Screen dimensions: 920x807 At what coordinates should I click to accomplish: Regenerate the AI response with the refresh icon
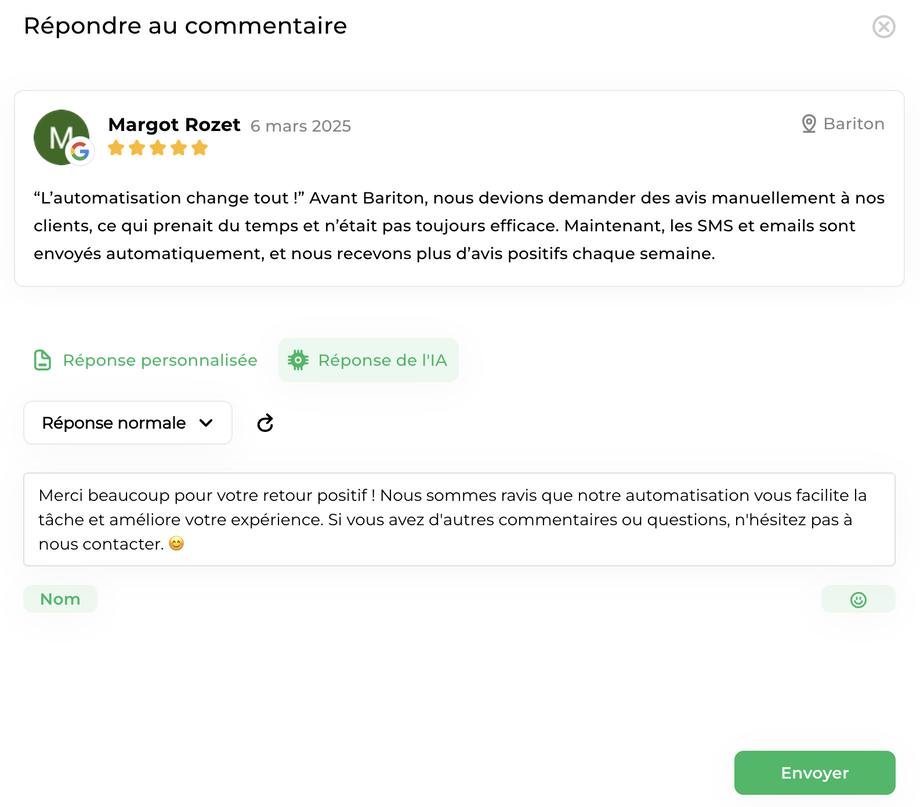[265, 423]
